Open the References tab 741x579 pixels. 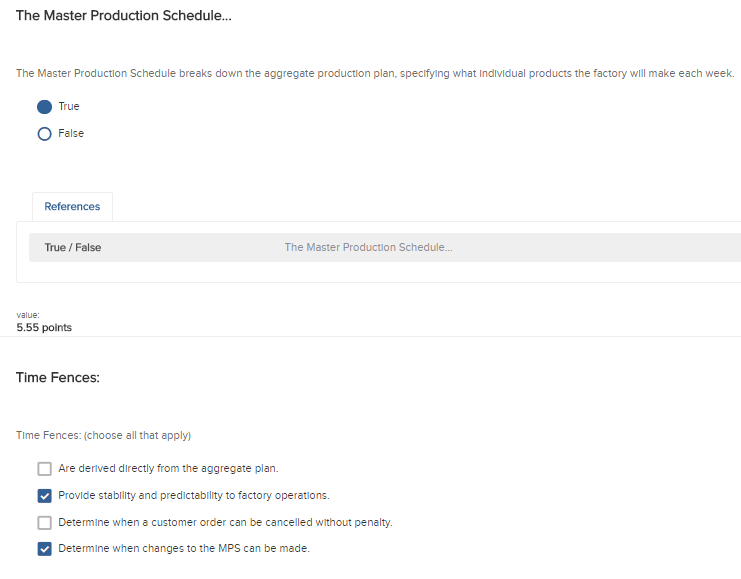(72, 207)
